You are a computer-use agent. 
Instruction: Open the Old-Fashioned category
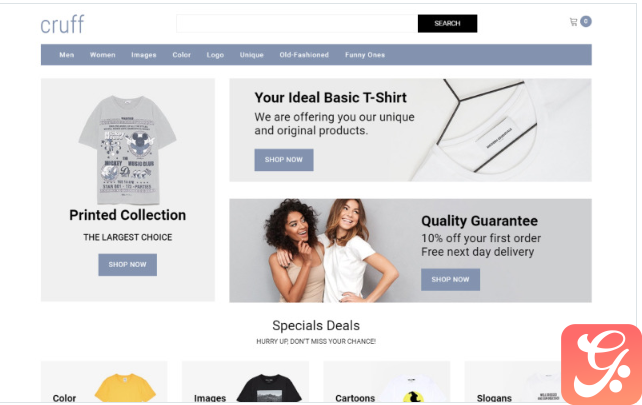[304, 55]
